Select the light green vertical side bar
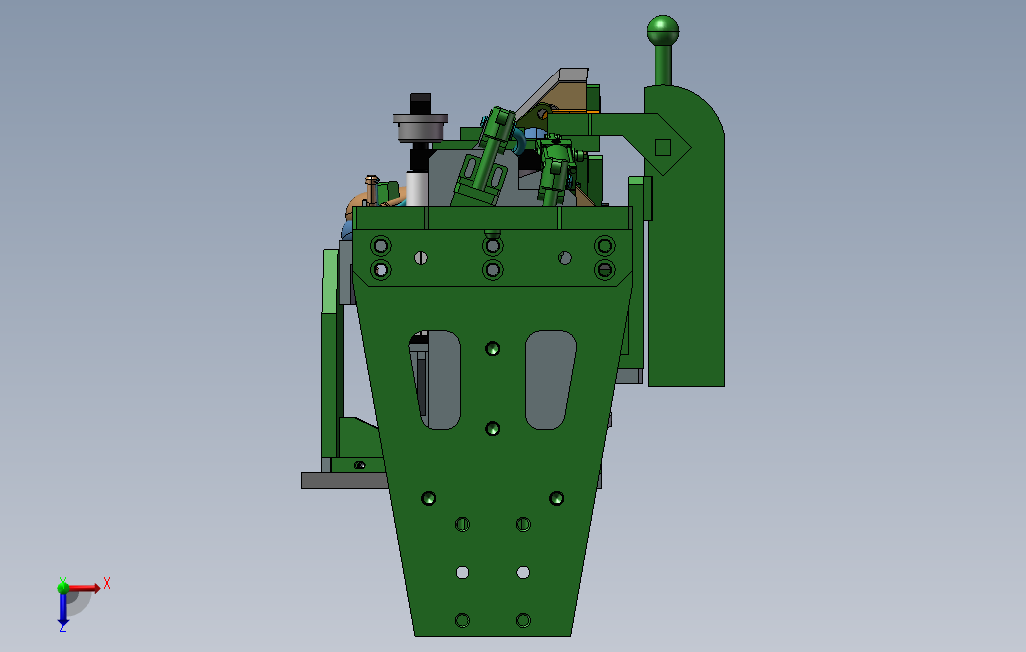1026x652 pixels. pos(330,281)
